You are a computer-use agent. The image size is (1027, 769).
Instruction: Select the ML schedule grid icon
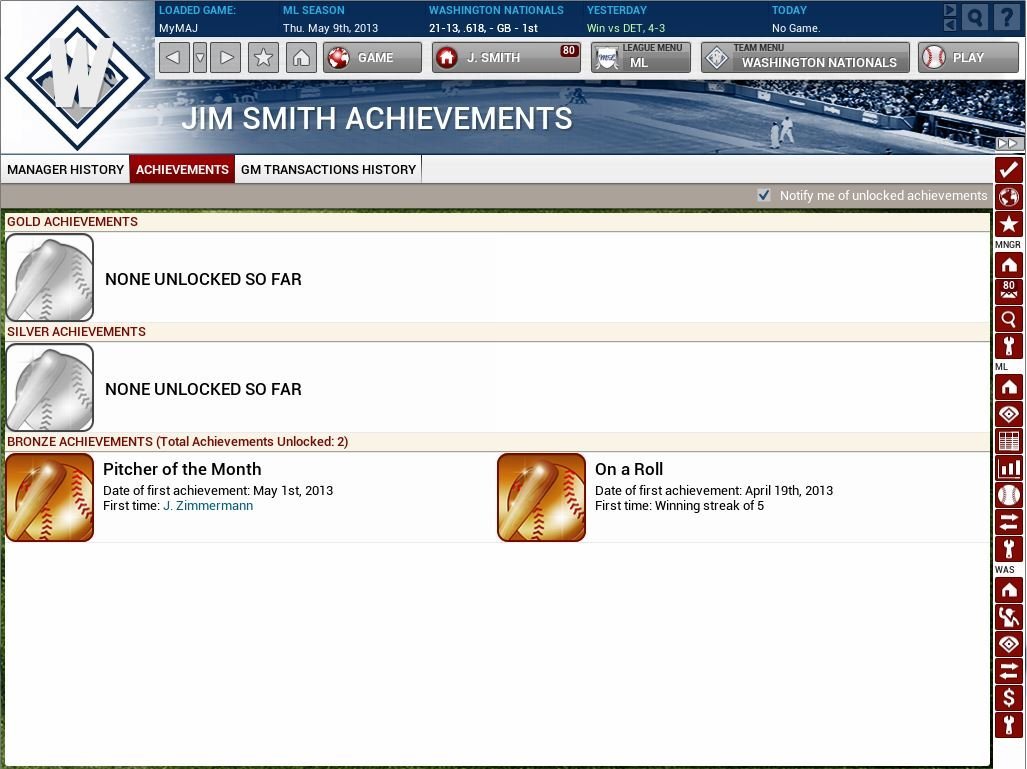pyautogui.click(x=1008, y=441)
